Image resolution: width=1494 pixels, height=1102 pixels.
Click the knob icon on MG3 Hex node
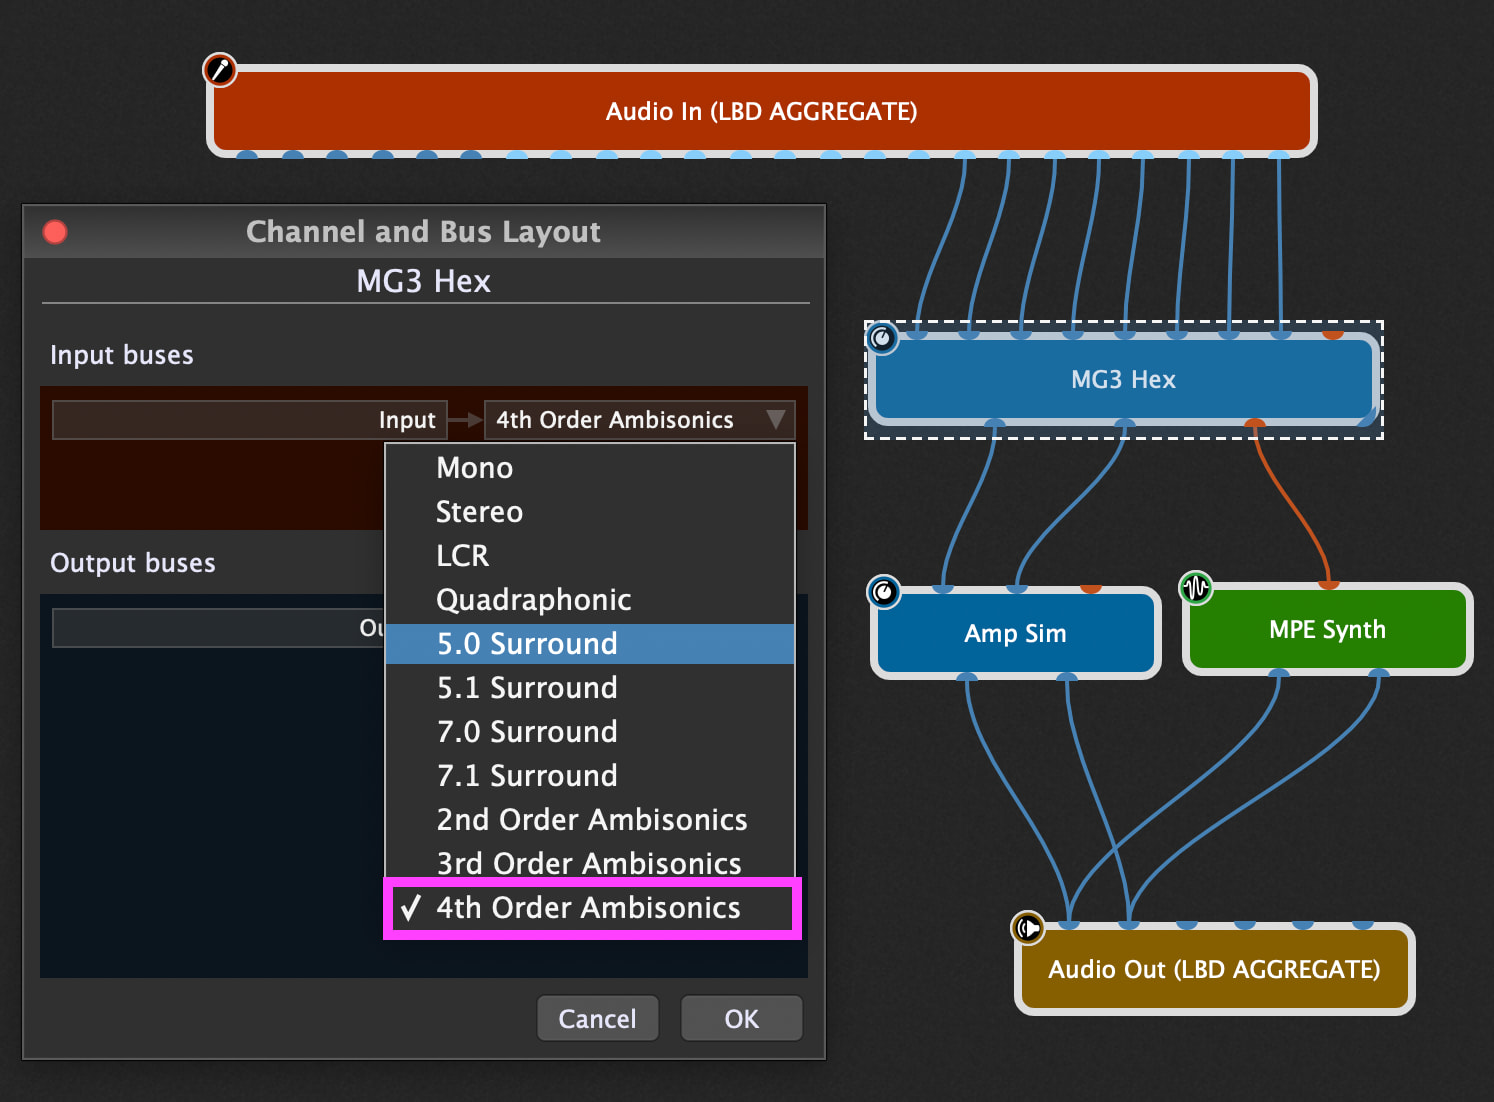pos(882,338)
